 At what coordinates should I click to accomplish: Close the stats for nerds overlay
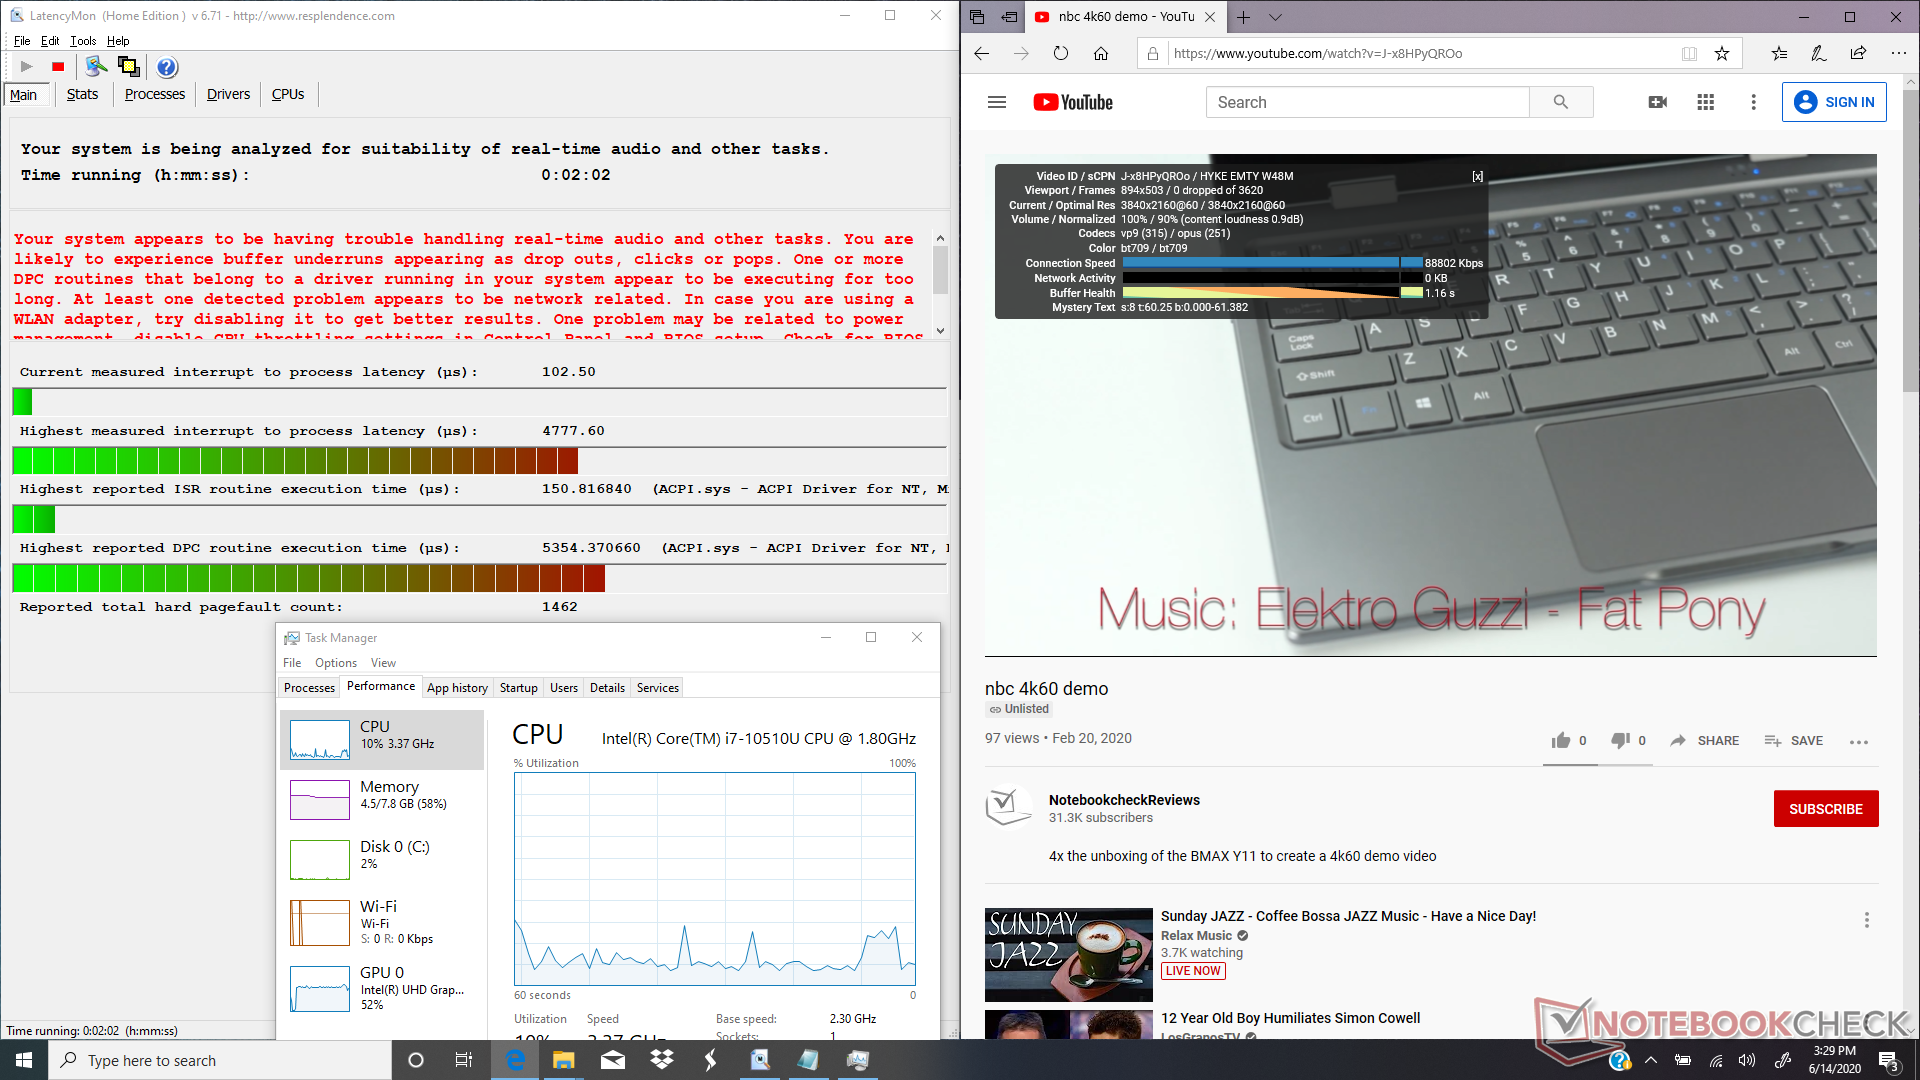tap(1477, 176)
